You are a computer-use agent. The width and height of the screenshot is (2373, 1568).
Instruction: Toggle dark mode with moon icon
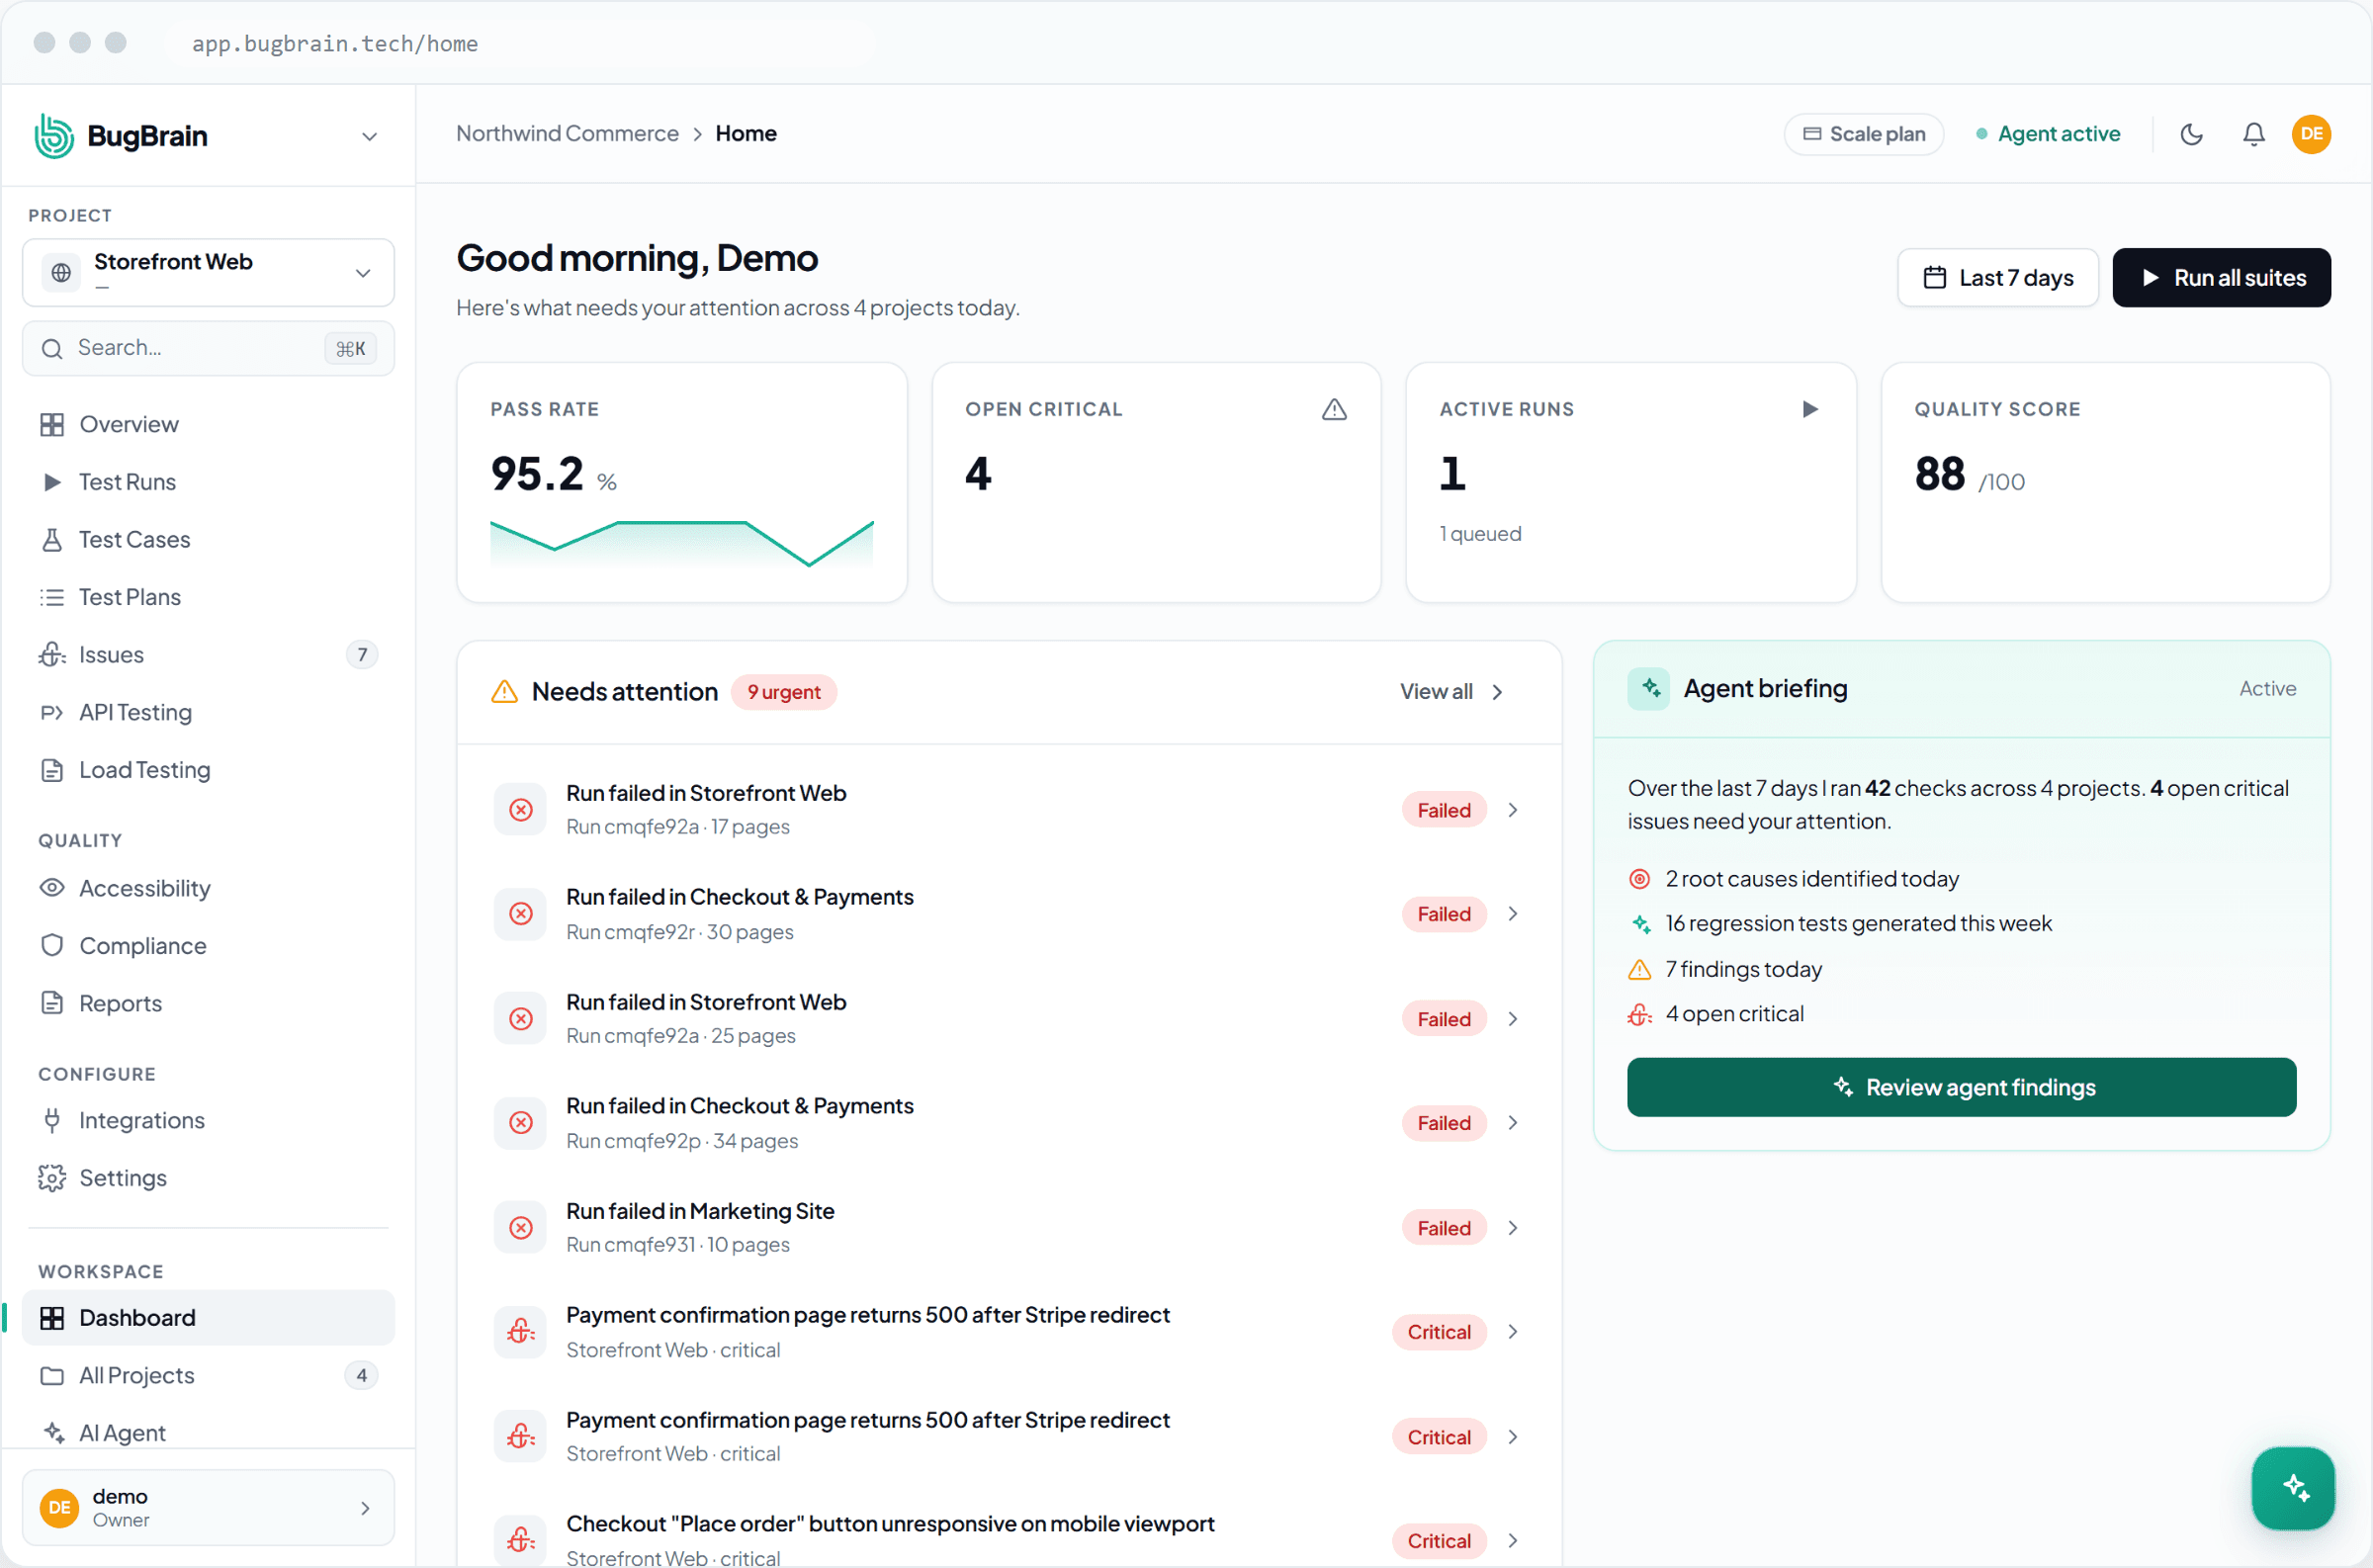2191,134
